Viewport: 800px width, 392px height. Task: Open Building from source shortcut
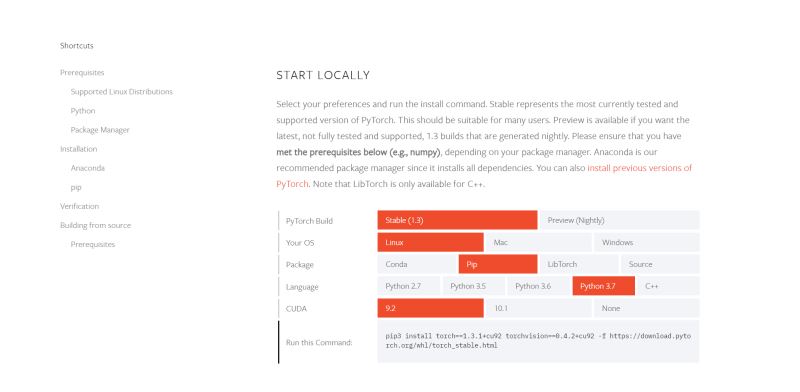(95, 225)
